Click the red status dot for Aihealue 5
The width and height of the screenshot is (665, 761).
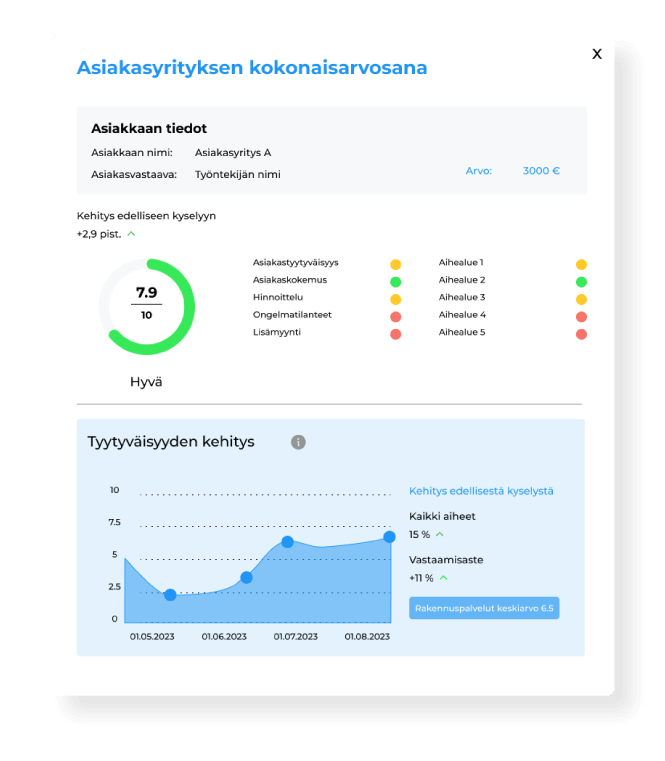[581, 334]
